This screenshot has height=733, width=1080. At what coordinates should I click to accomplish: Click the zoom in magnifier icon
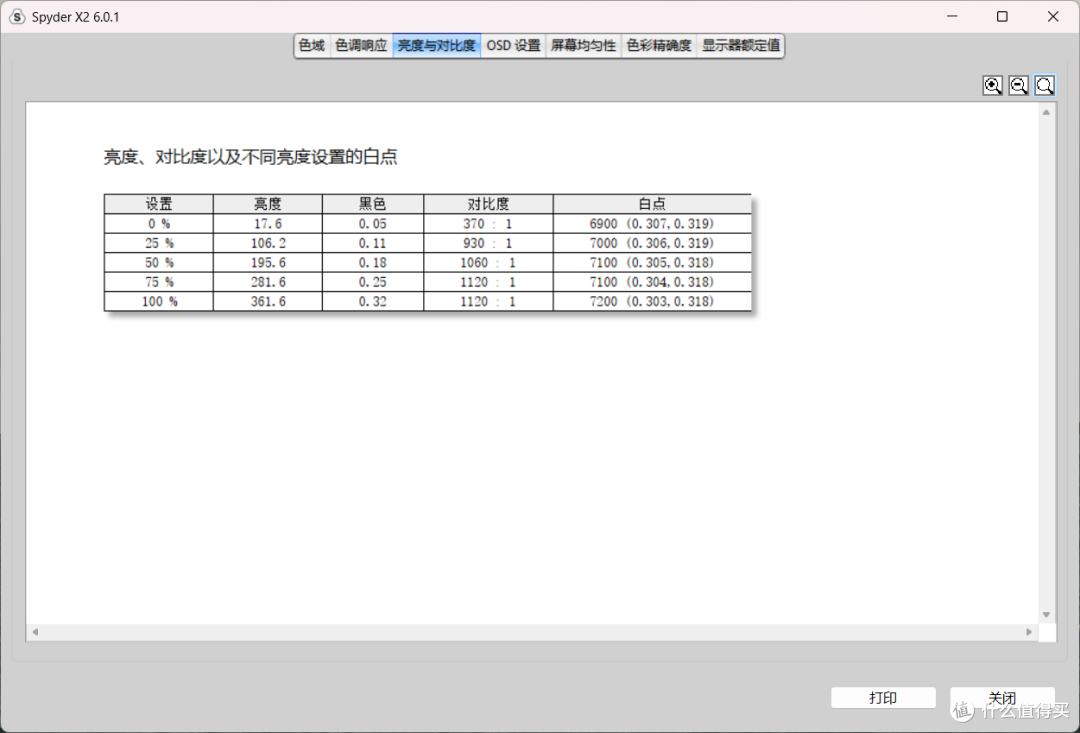point(993,85)
